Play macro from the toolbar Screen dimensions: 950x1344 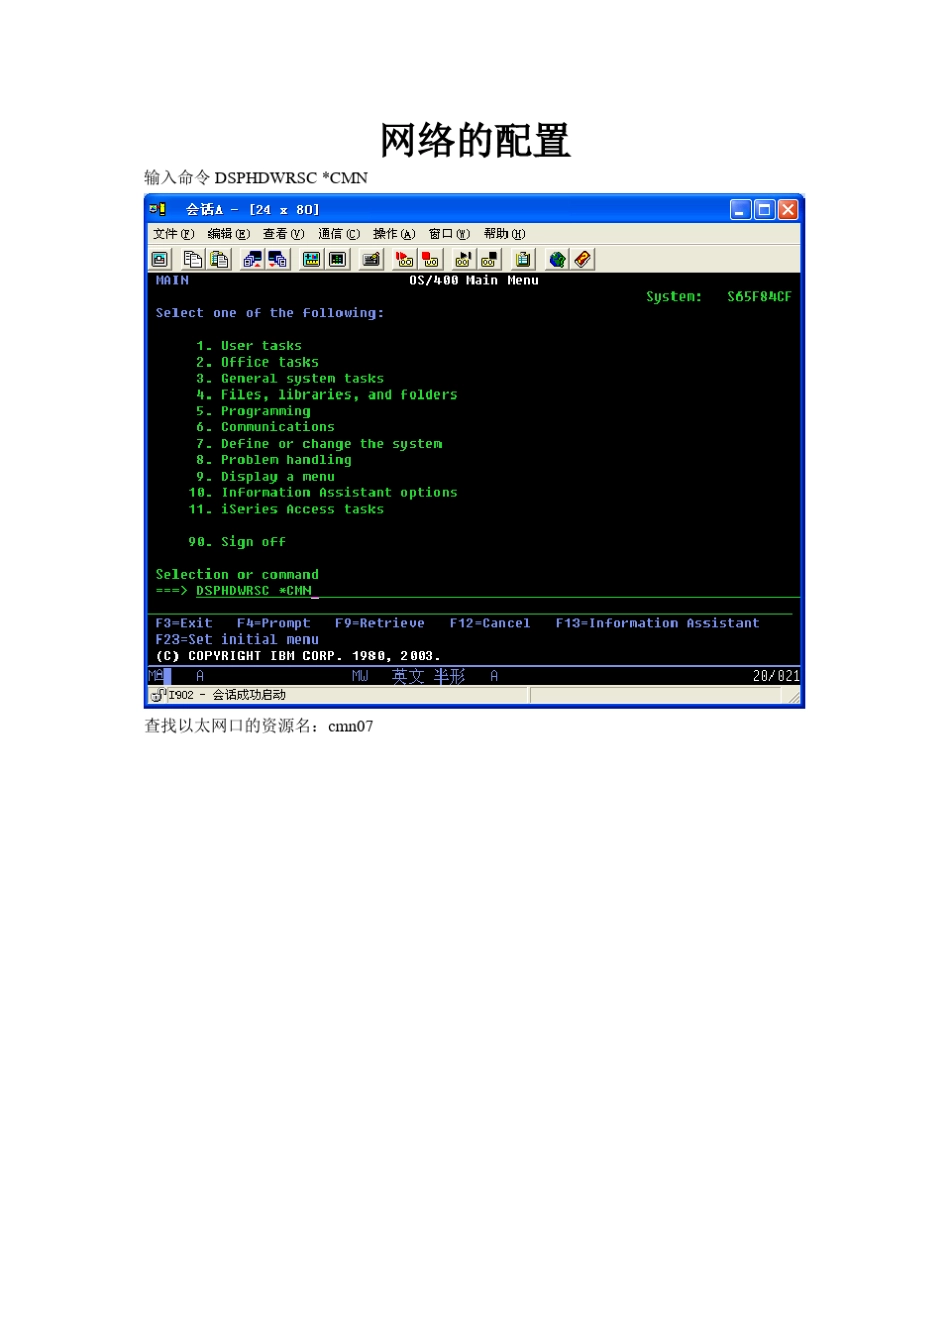(x=464, y=259)
